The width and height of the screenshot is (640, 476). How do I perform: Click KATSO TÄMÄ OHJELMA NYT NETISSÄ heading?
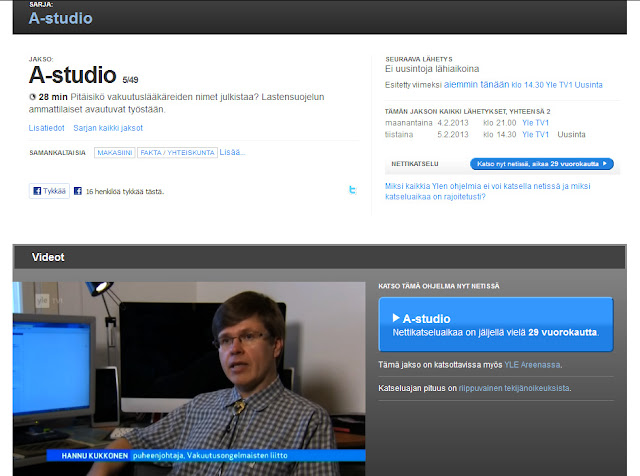[x=439, y=286]
